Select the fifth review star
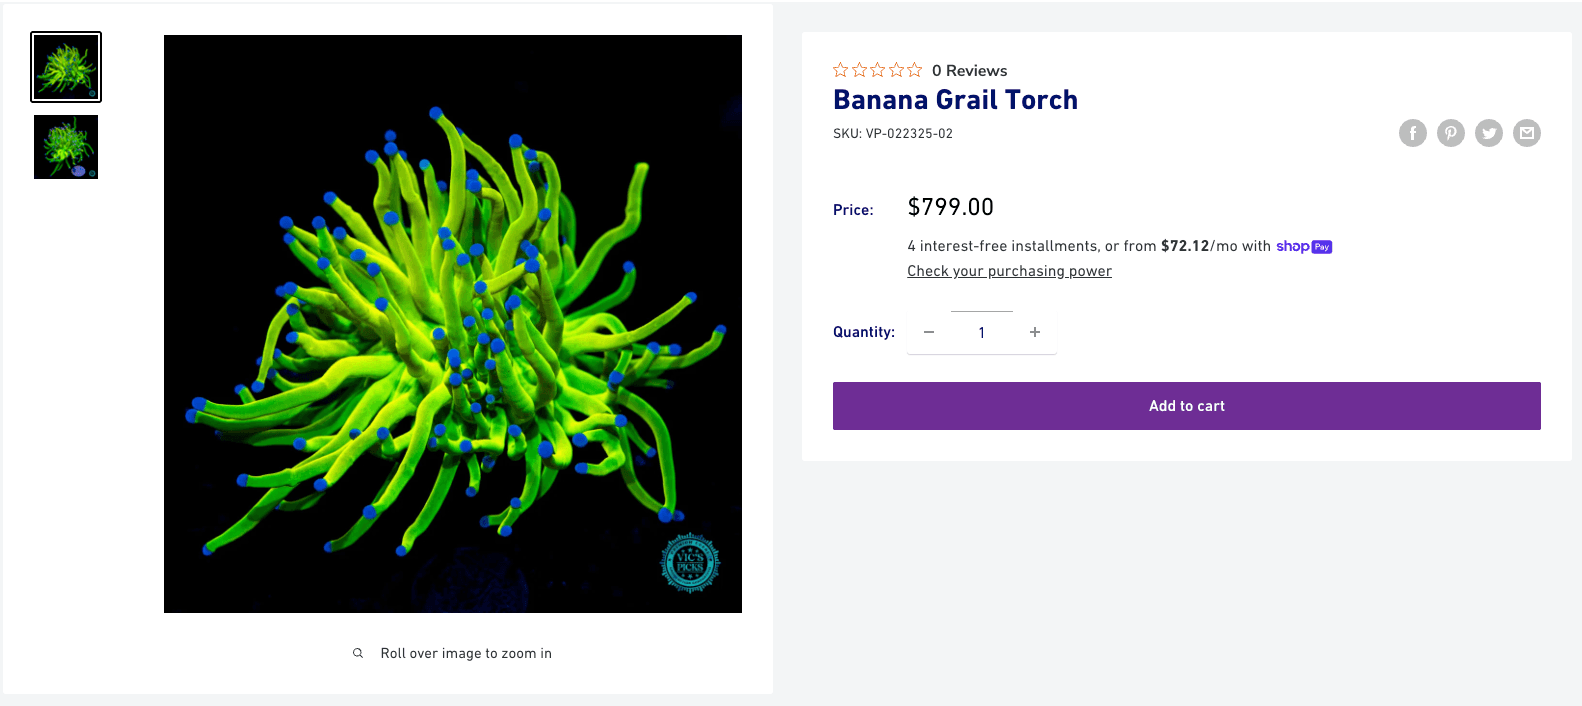The width and height of the screenshot is (1582, 706). [913, 69]
